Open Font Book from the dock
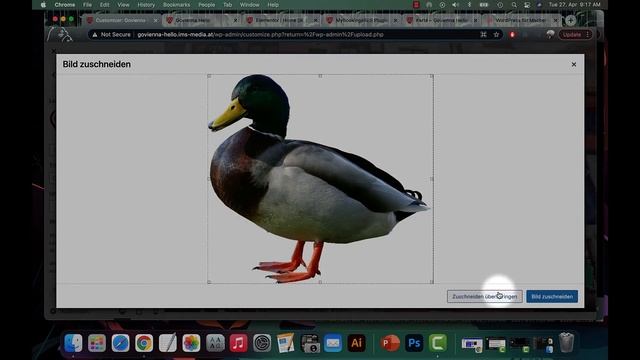Viewport: 640px width, 360px height. point(215,343)
